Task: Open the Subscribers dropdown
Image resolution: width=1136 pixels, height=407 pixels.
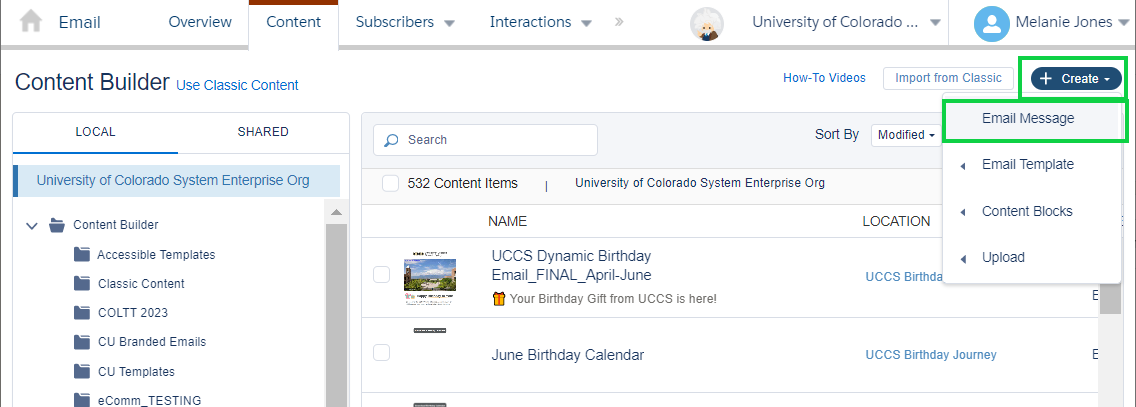Action: tap(449, 23)
